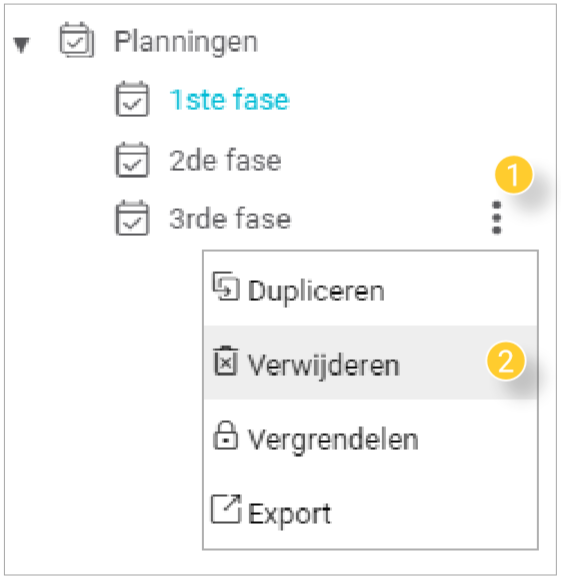Click the duplicate icon in the menu

226,287
